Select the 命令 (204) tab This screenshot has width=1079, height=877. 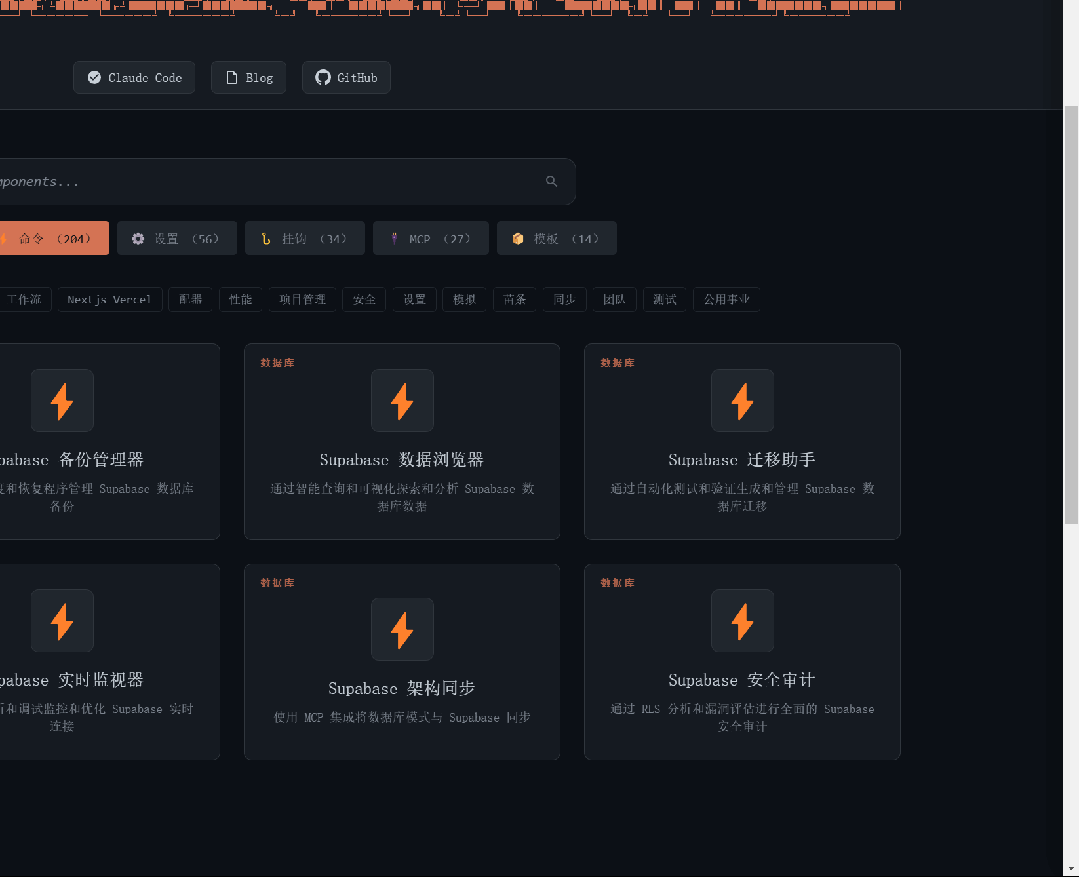coord(54,238)
